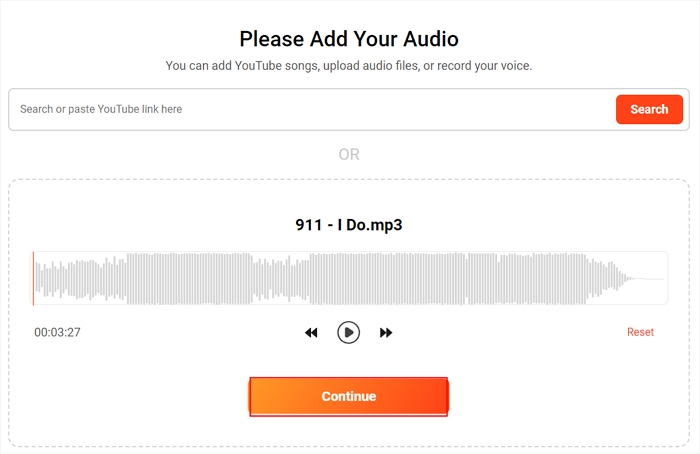
Task: Rewind the audio playback
Action: pyautogui.click(x=311, y=332)
